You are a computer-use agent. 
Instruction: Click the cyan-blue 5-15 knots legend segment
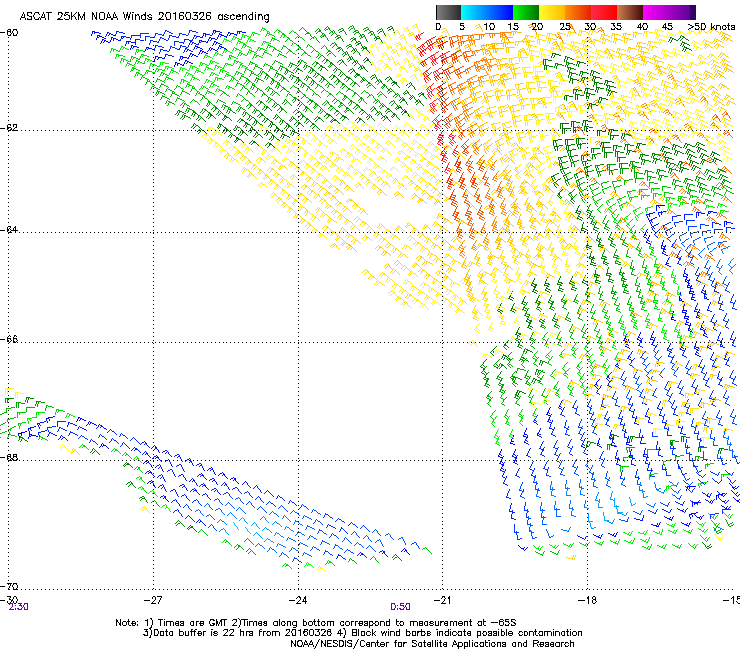pyautogui.click(x=487, y=12)
